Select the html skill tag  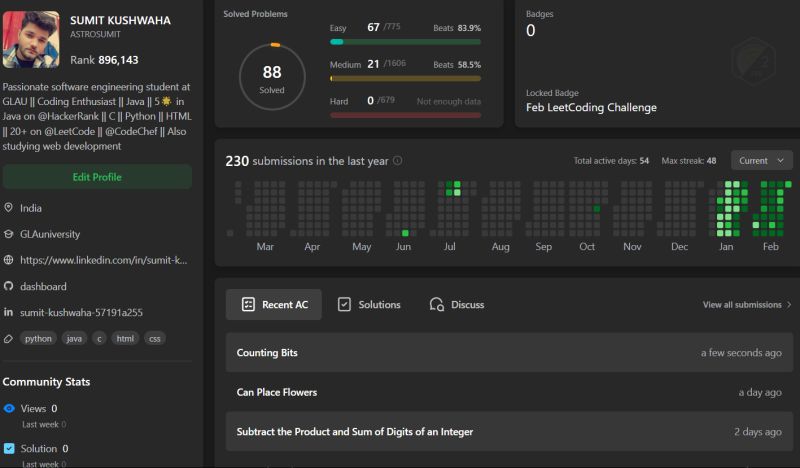pyautogui.click(x=125, y=338)
